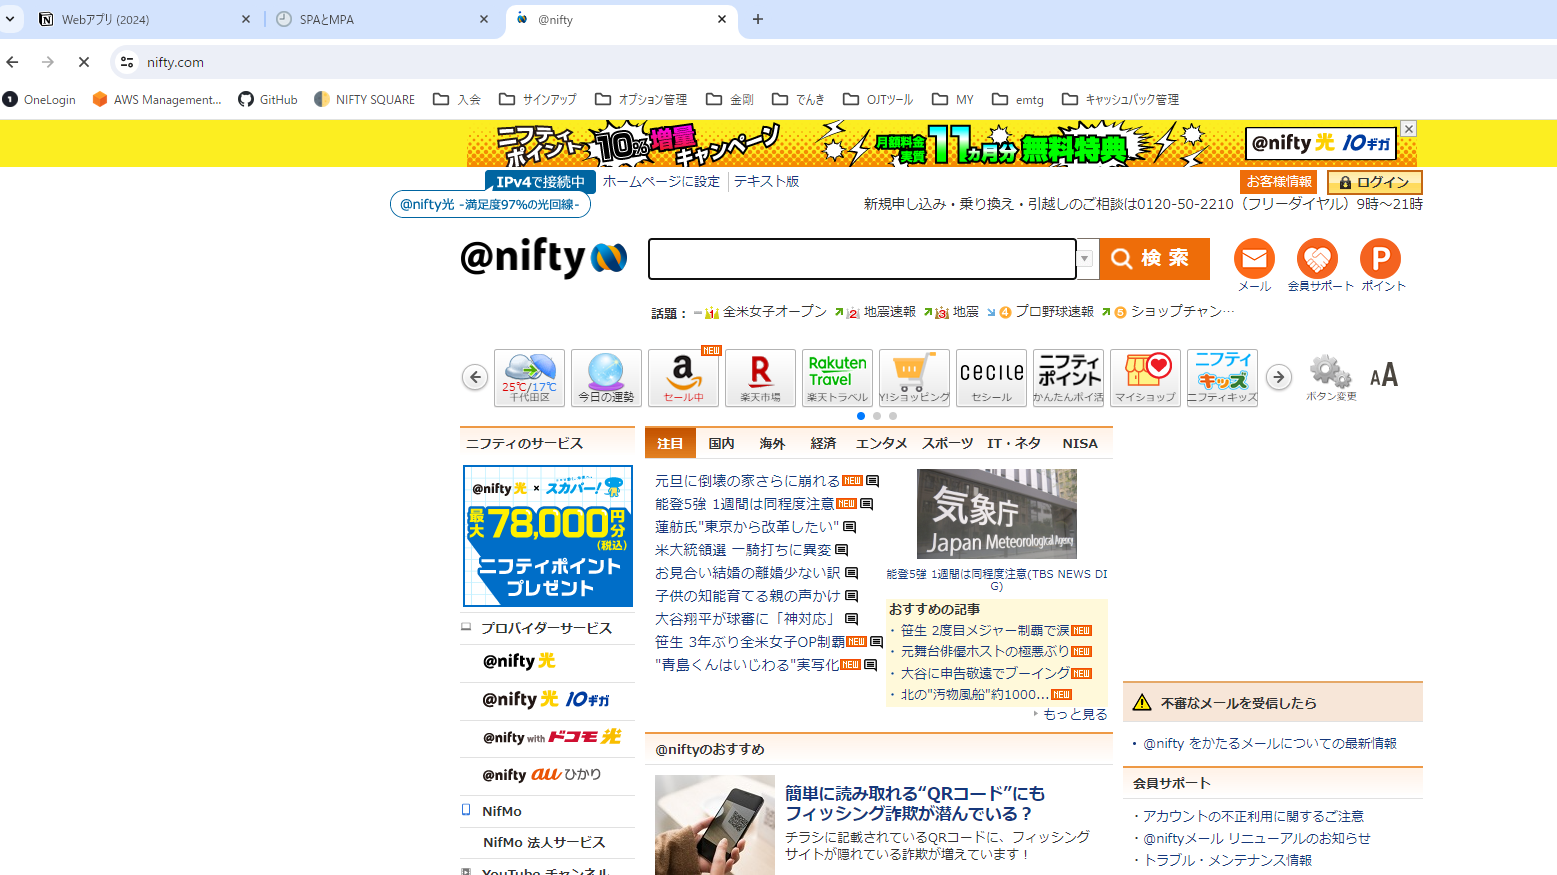Select the NISA news tab
The image size is (1557, 875).
point(1080,443)
